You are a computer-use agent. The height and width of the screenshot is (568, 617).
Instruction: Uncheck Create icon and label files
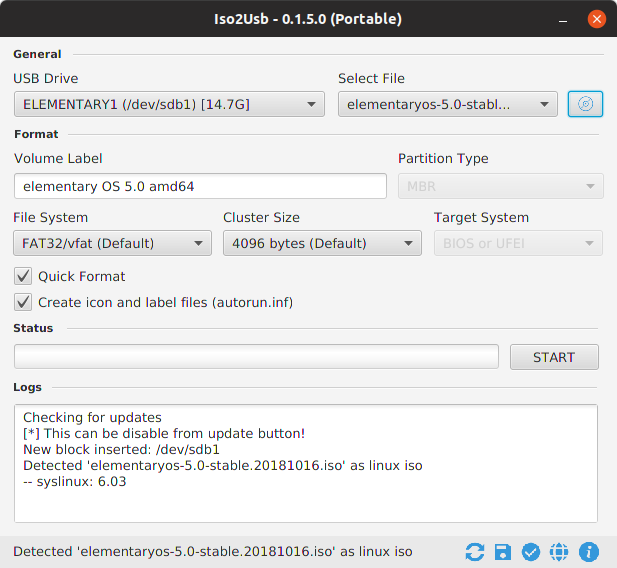(x=23, y=302)
